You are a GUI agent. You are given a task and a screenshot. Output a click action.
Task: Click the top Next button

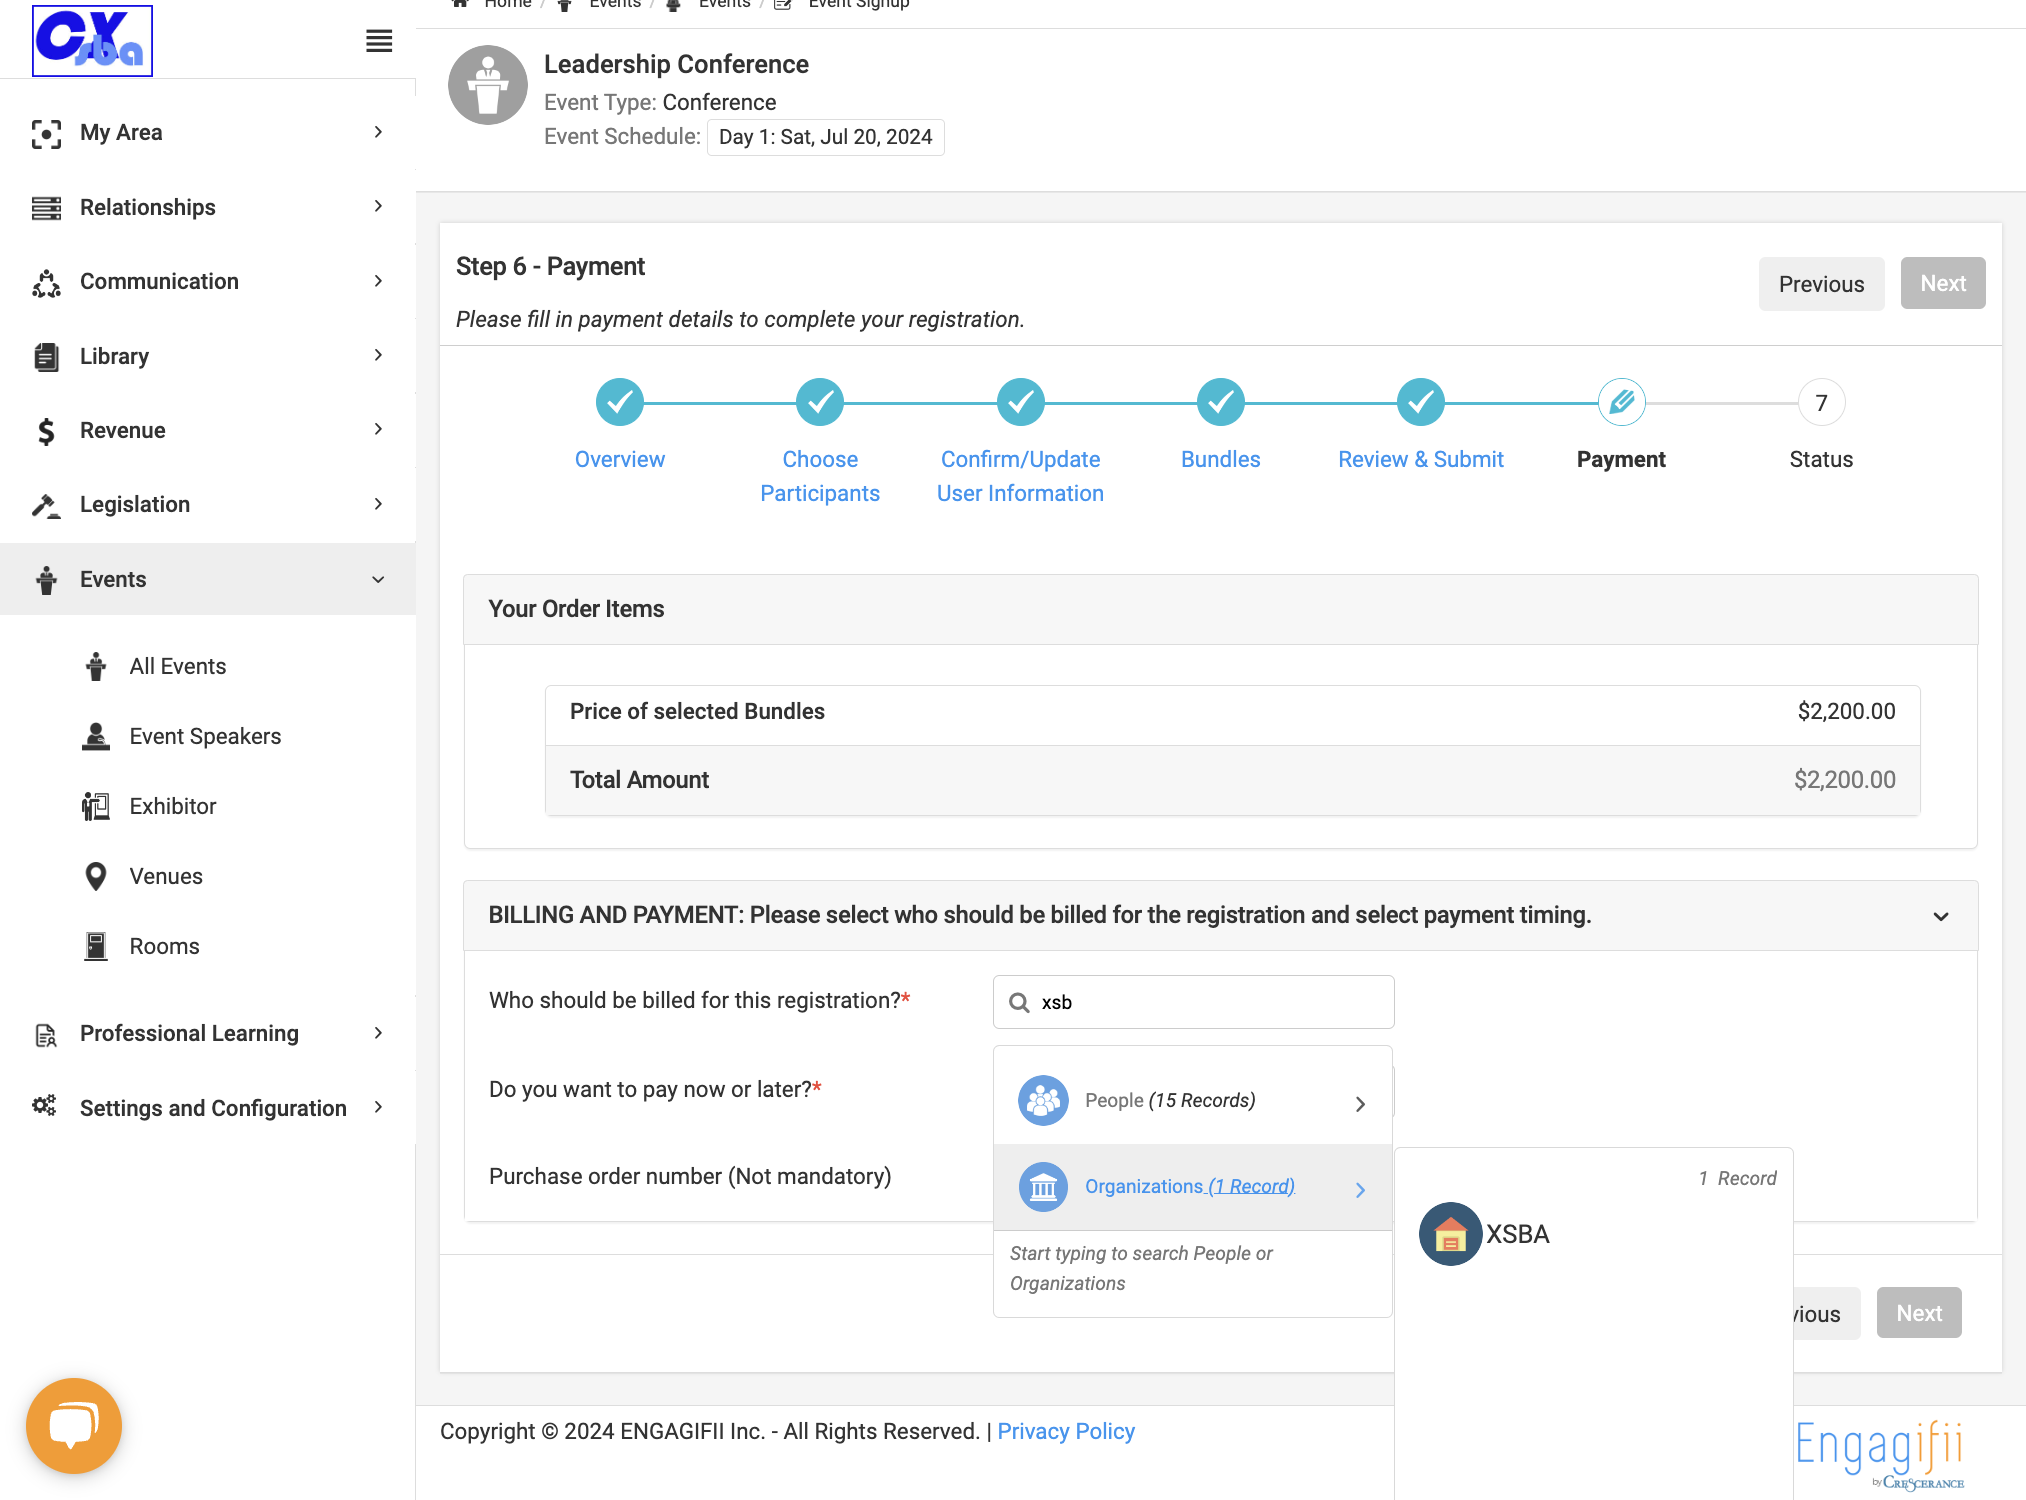1942,284
